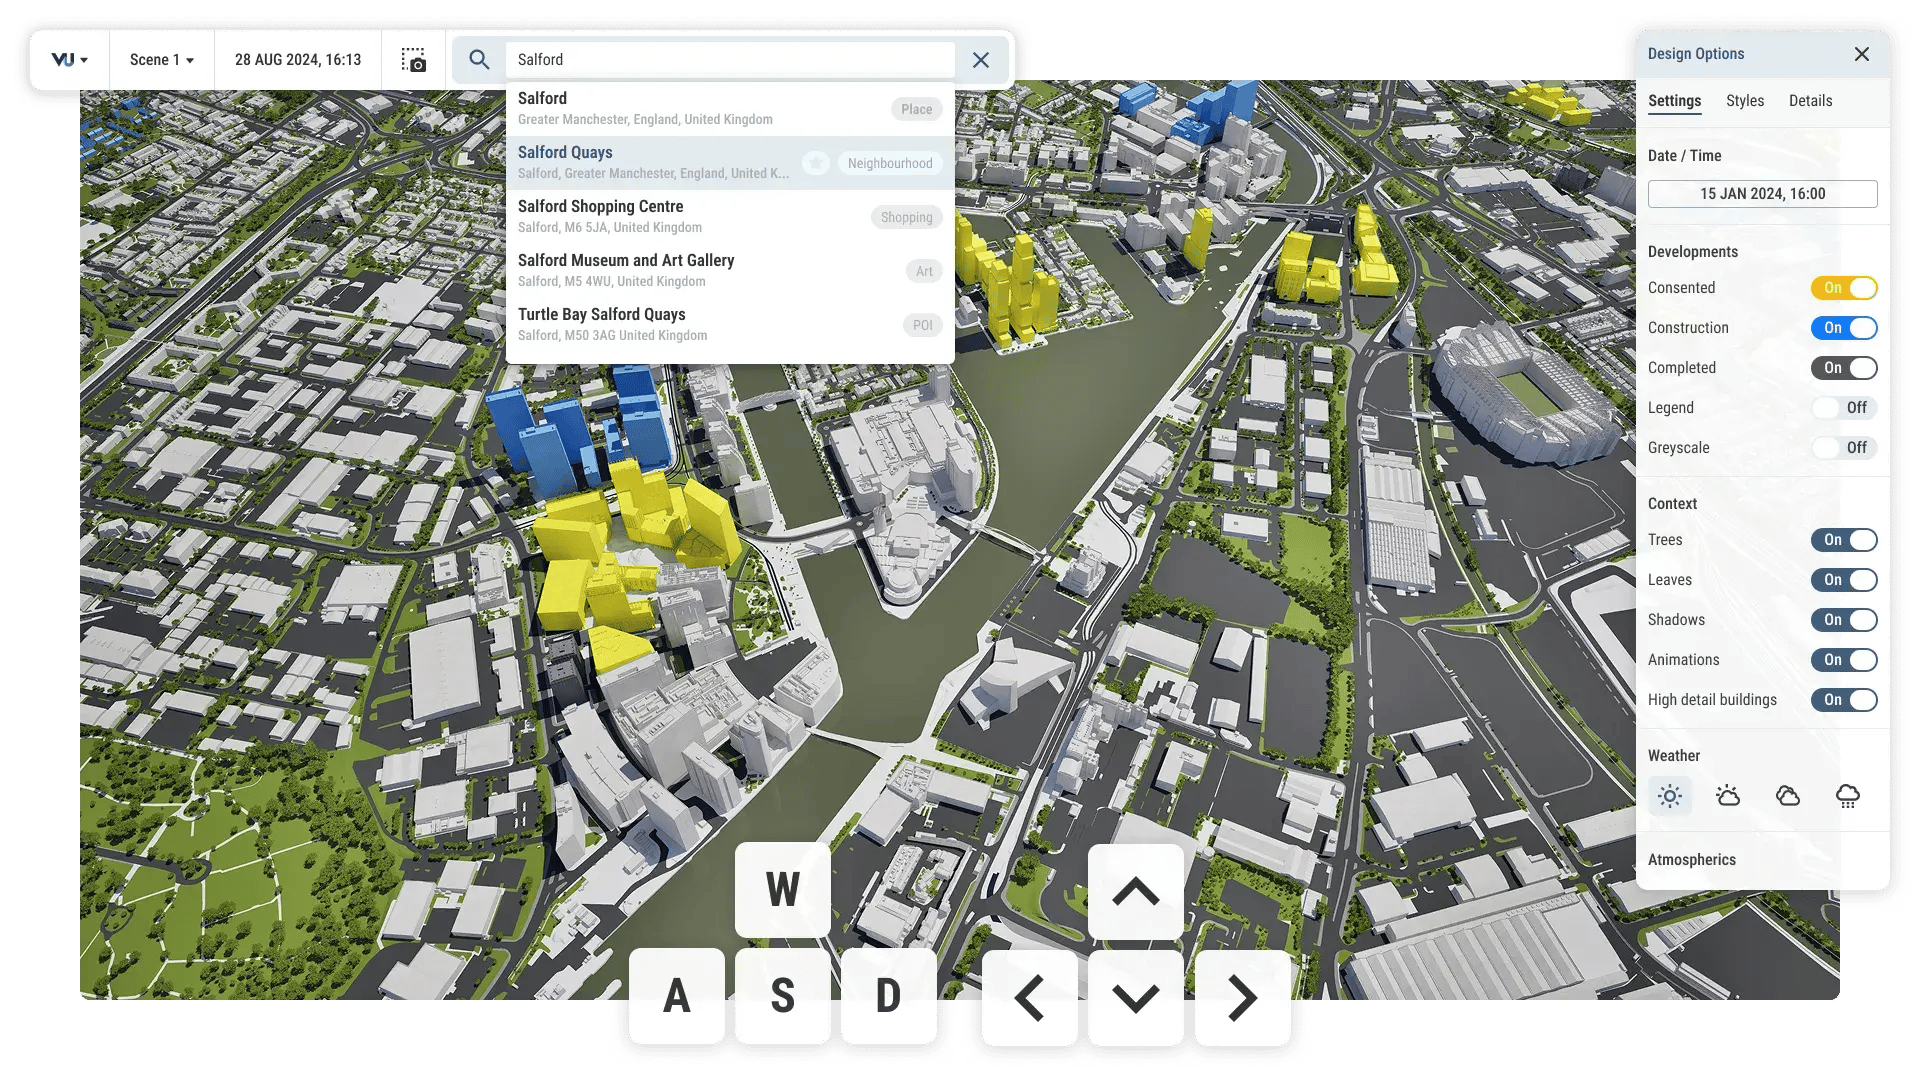Toggle the Completed developments switch
This screenshot has height=1080, width=1920.
click(1844, 368)
